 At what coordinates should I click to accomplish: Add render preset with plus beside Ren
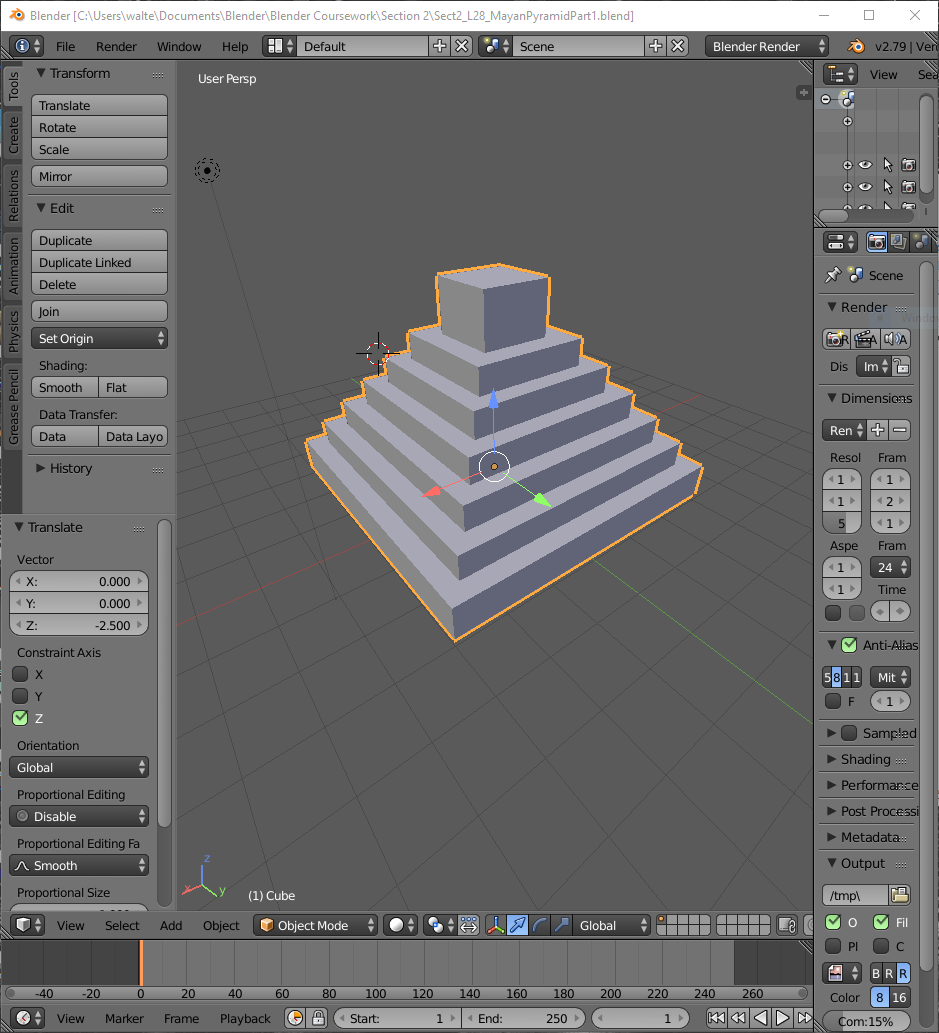click(x=878, y=430)
